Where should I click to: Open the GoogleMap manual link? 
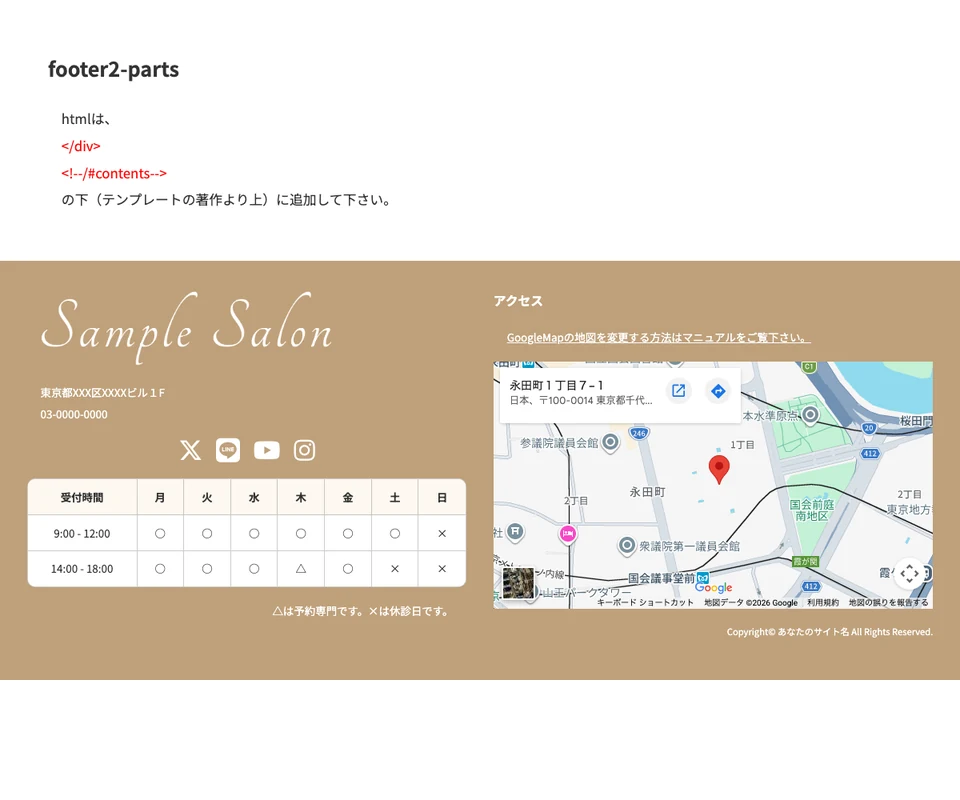click(658, 338)
